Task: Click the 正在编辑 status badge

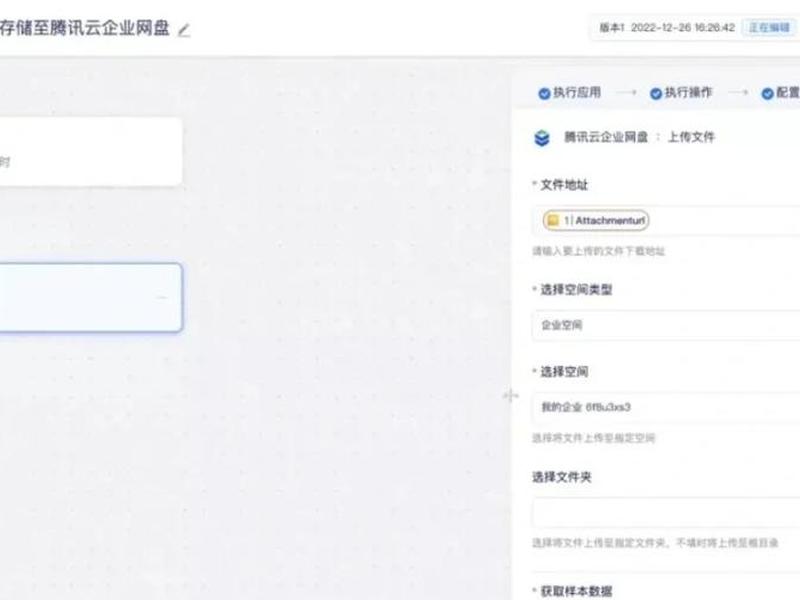Action: click(x=769, y=28)
